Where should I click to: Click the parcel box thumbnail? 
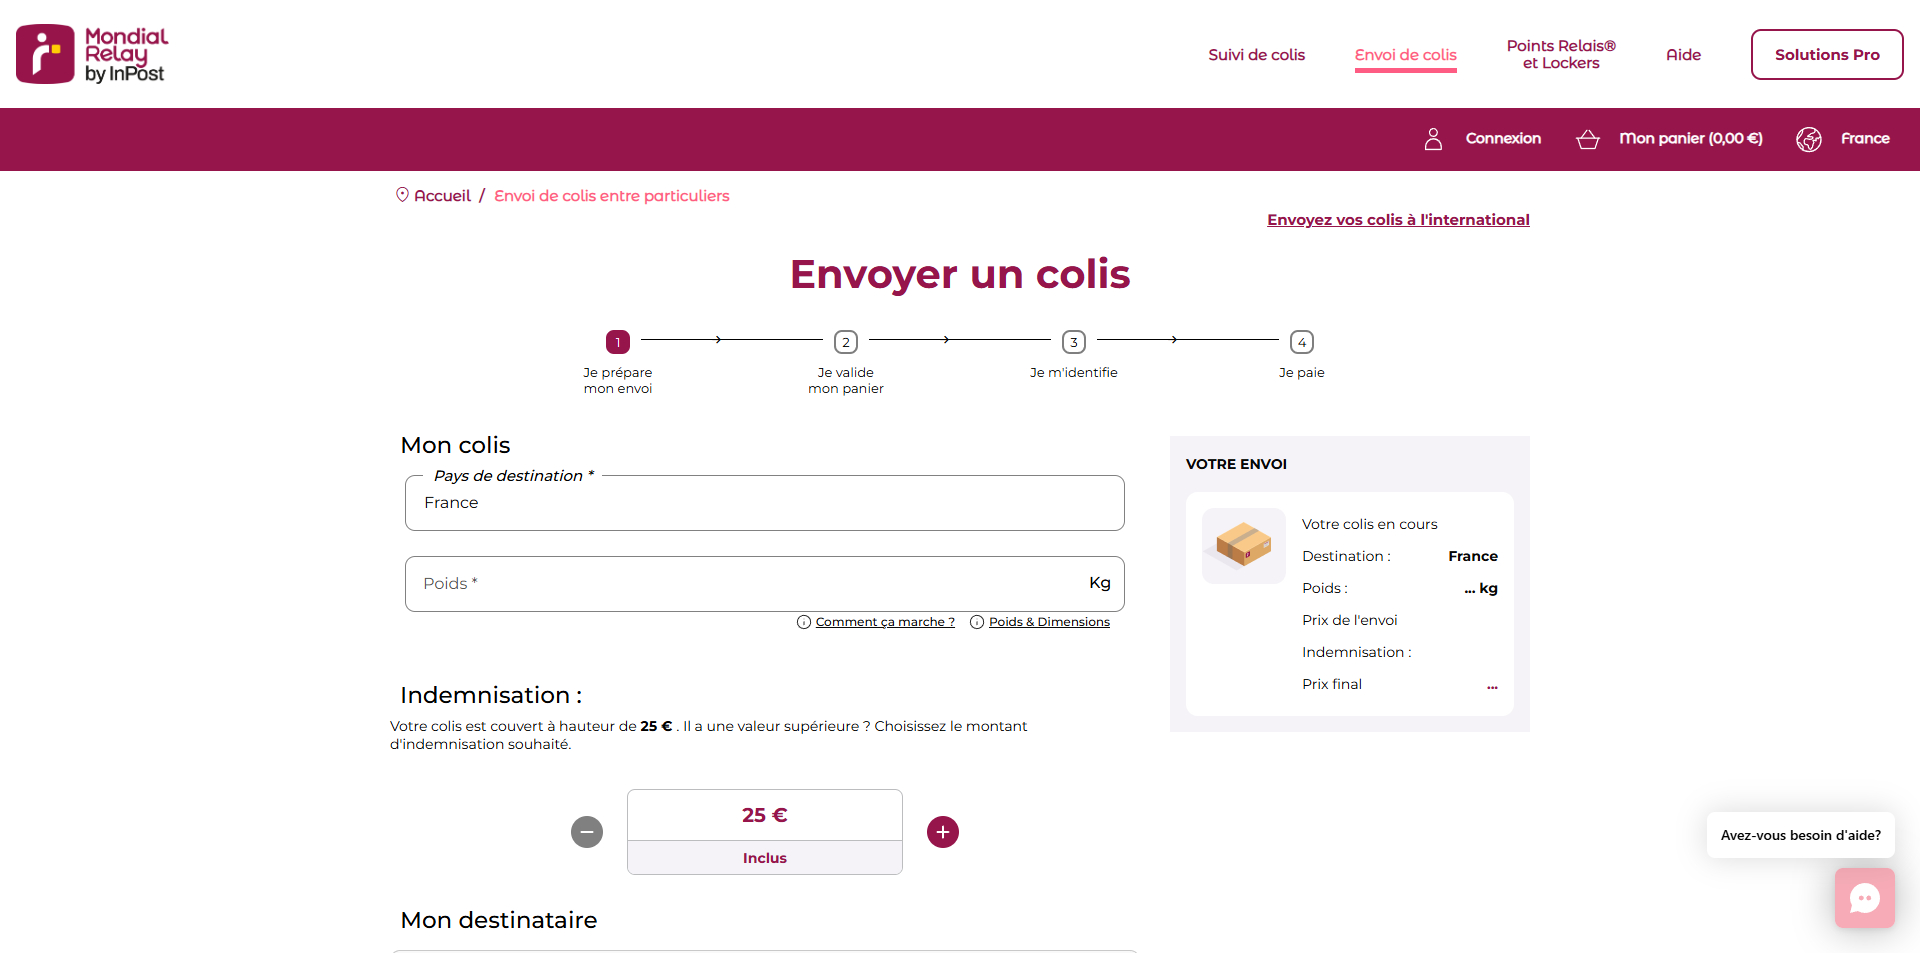click(1244, 546)
